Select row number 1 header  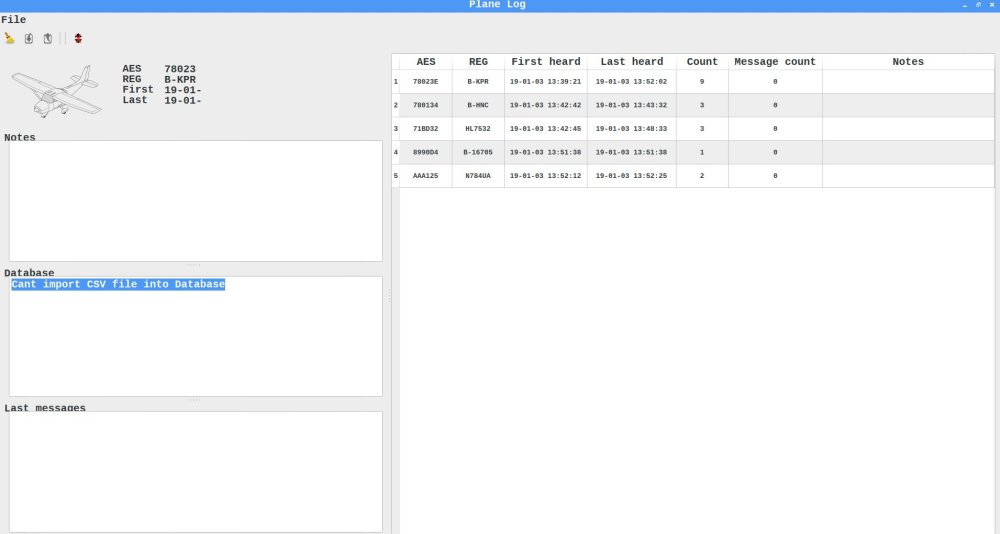click(x=395, y=82)
